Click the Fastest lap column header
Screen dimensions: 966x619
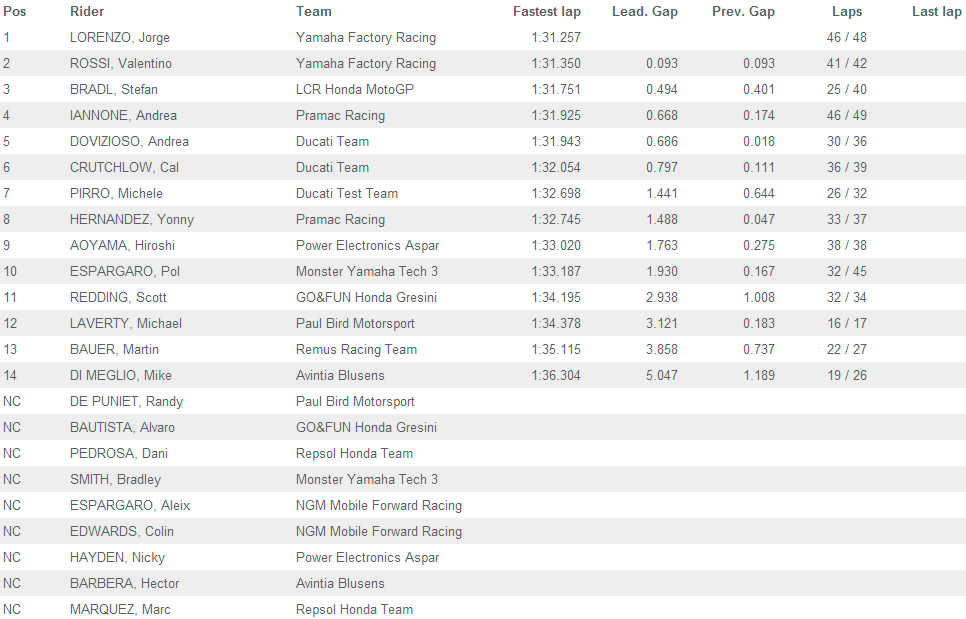pyautogui.click(x=546, y=12)
